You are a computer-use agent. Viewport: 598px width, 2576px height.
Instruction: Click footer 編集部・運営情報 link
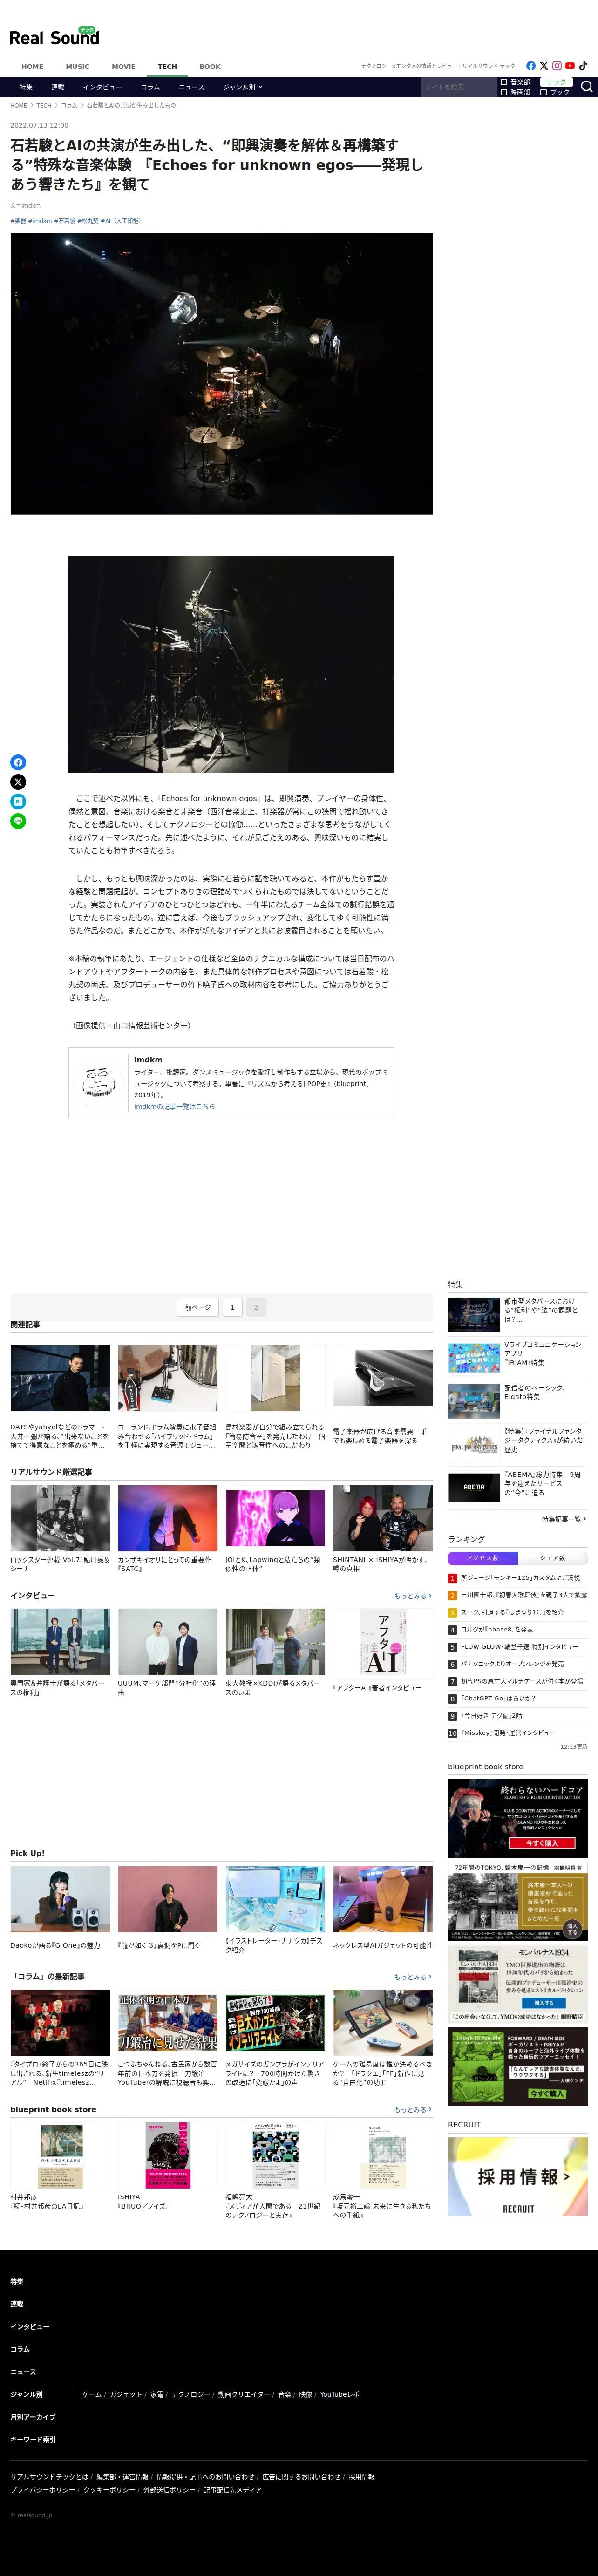coord(122,2477)
